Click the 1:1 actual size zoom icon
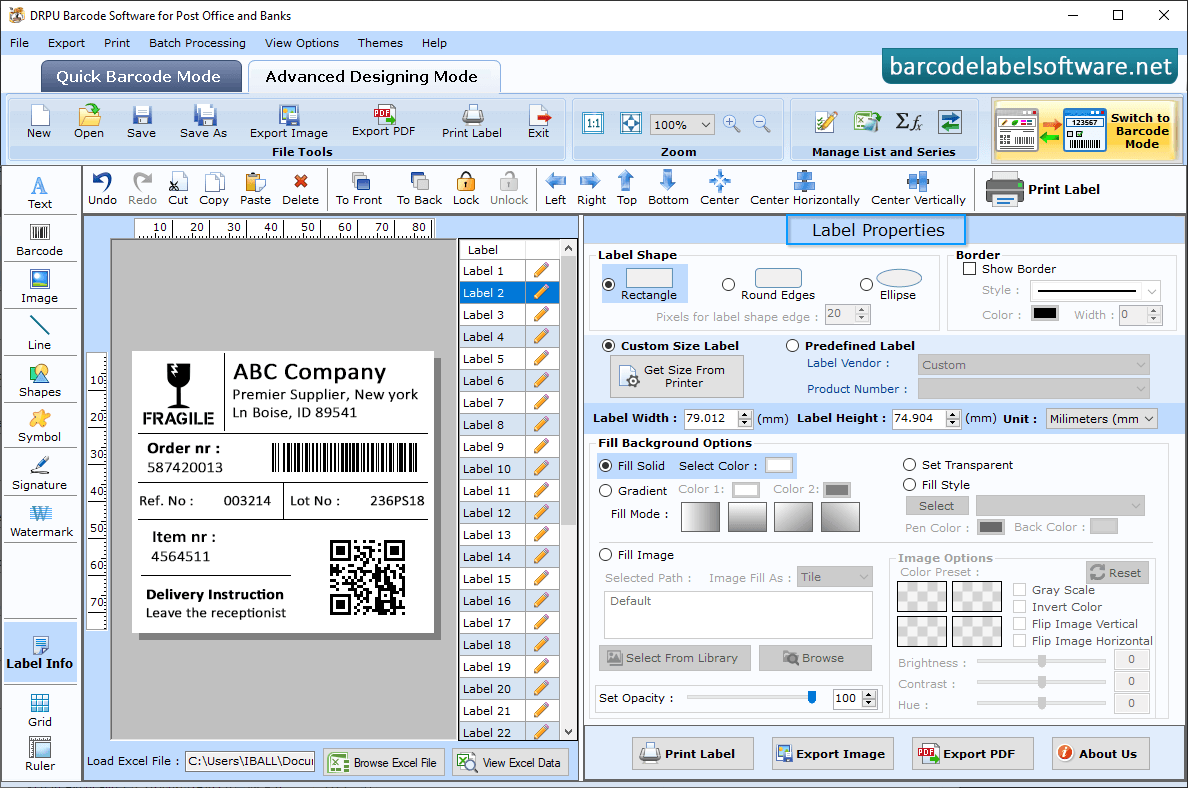The height and width of the screenshot is (788, 1188). [x=593, y=123]
